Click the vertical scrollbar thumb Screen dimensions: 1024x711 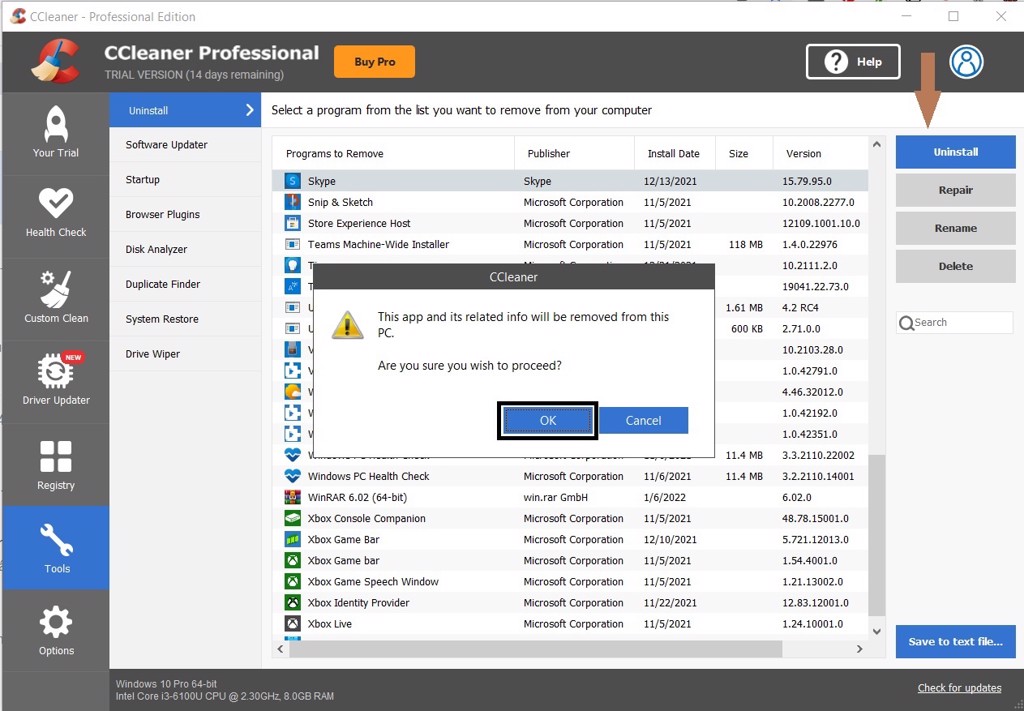tap(877, 535)
